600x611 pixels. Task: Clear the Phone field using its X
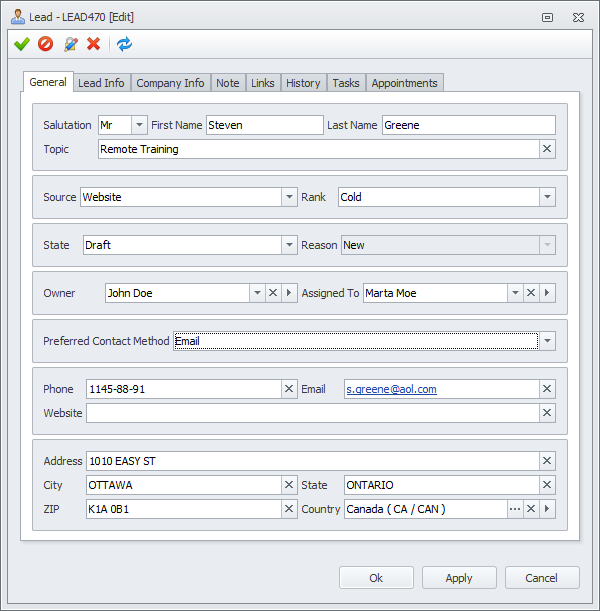pyautogui.click(x=289, y=389)
